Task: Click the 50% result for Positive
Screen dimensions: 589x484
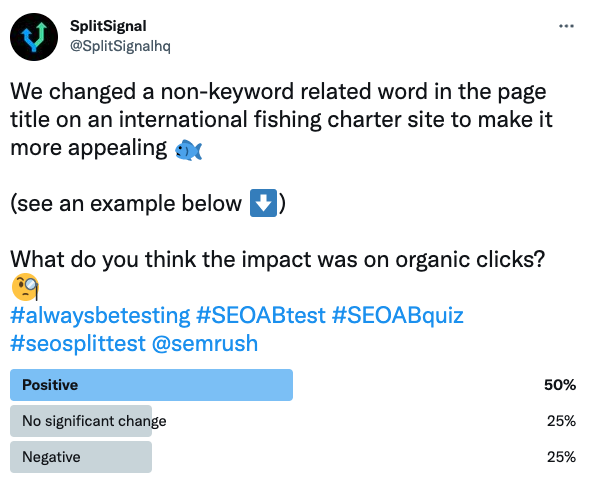Action: coord(560,385)
